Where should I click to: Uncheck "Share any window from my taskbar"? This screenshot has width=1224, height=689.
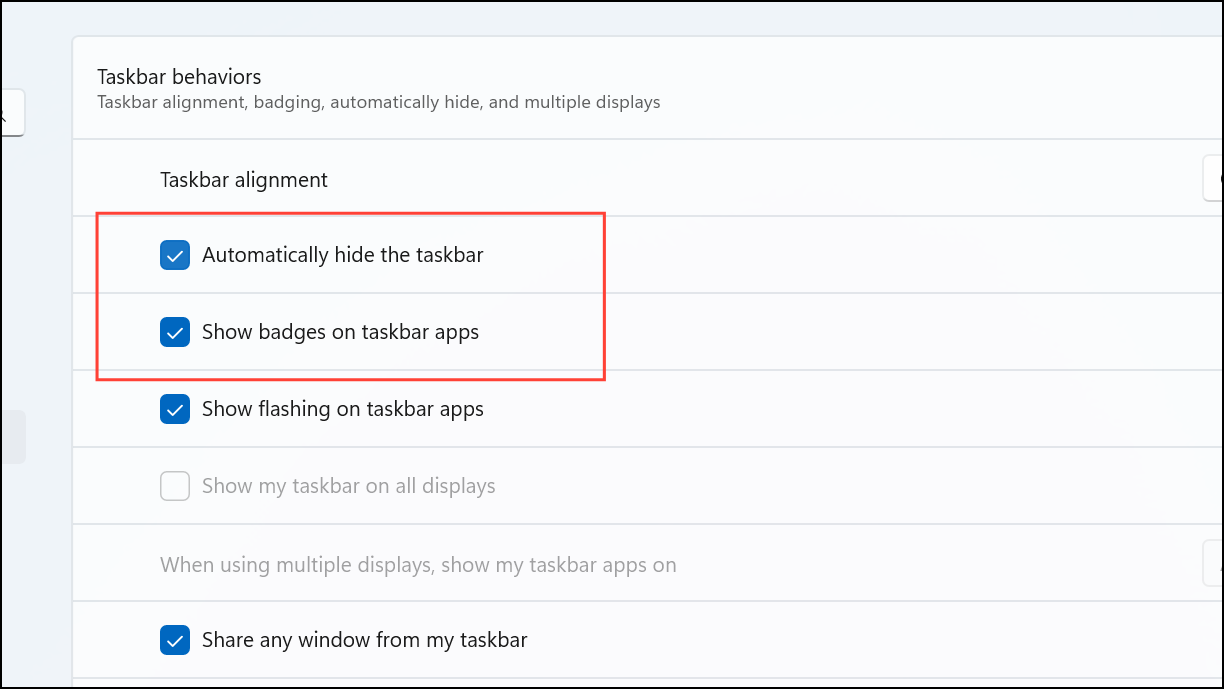click(175, 640)
